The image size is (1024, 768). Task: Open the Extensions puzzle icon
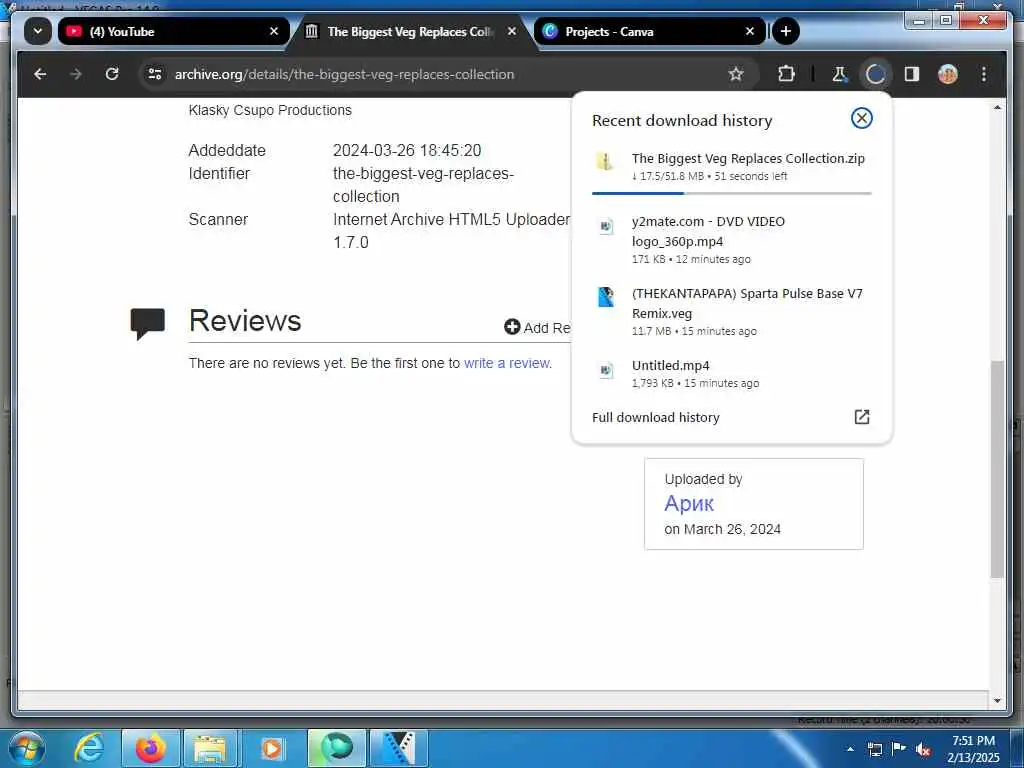tap(786, 74)
